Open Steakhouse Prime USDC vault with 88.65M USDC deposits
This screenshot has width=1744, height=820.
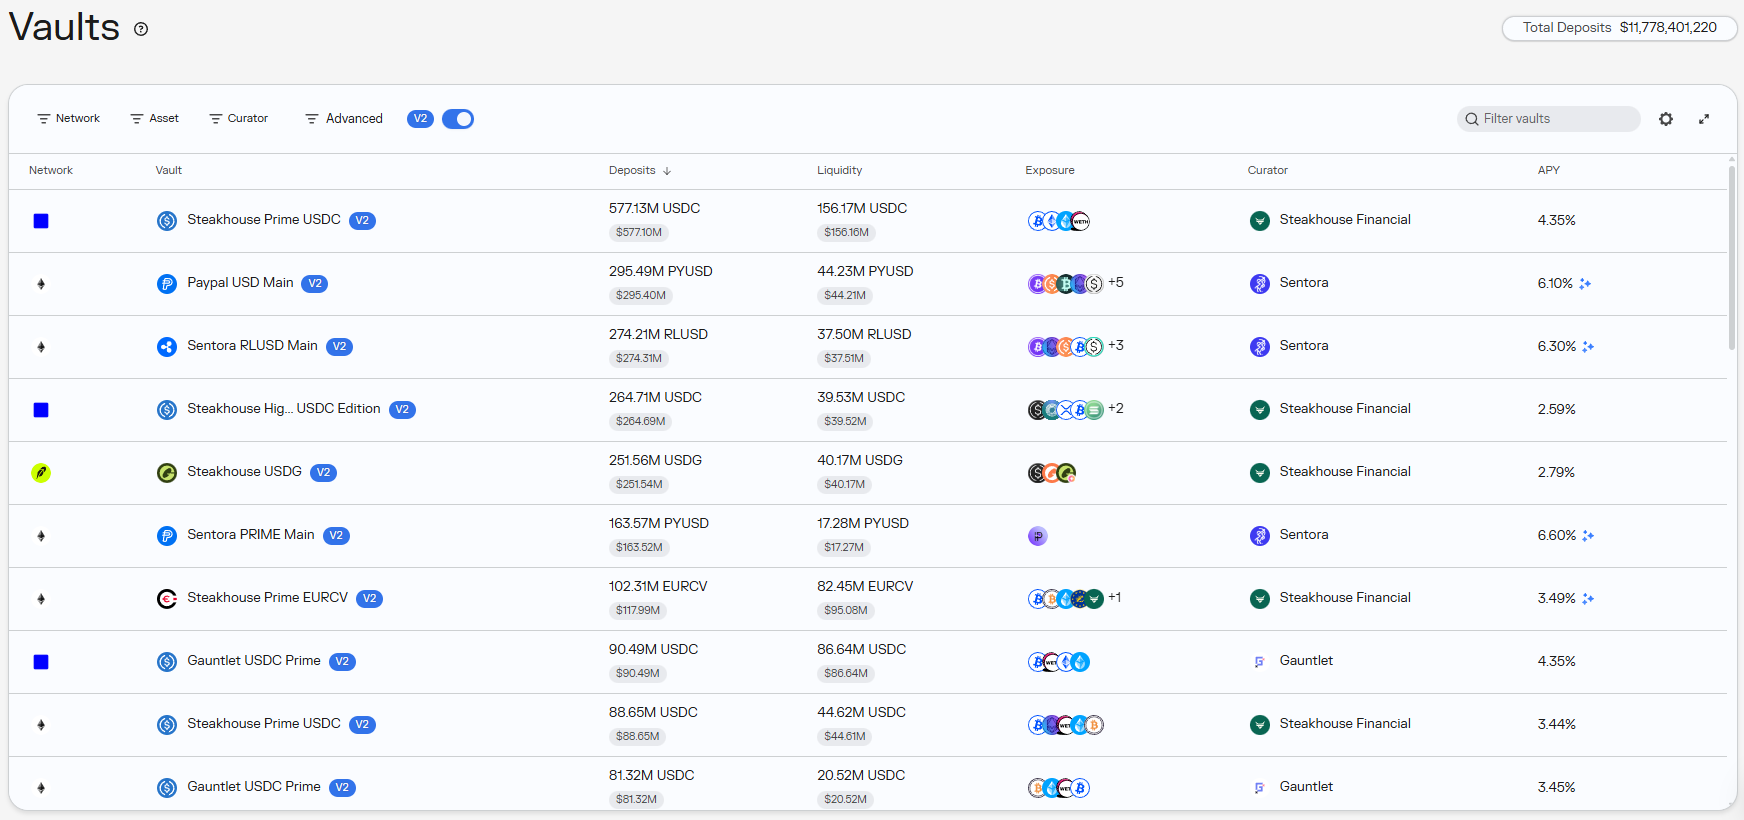[264, 724]
